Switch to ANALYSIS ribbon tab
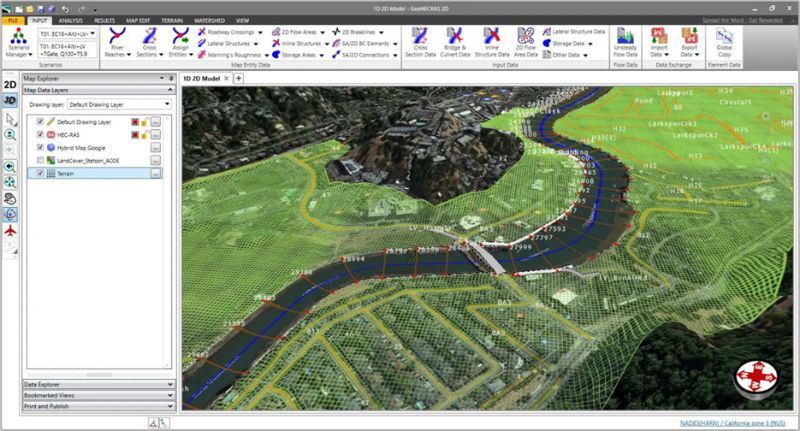 click(x=70, y=20)
